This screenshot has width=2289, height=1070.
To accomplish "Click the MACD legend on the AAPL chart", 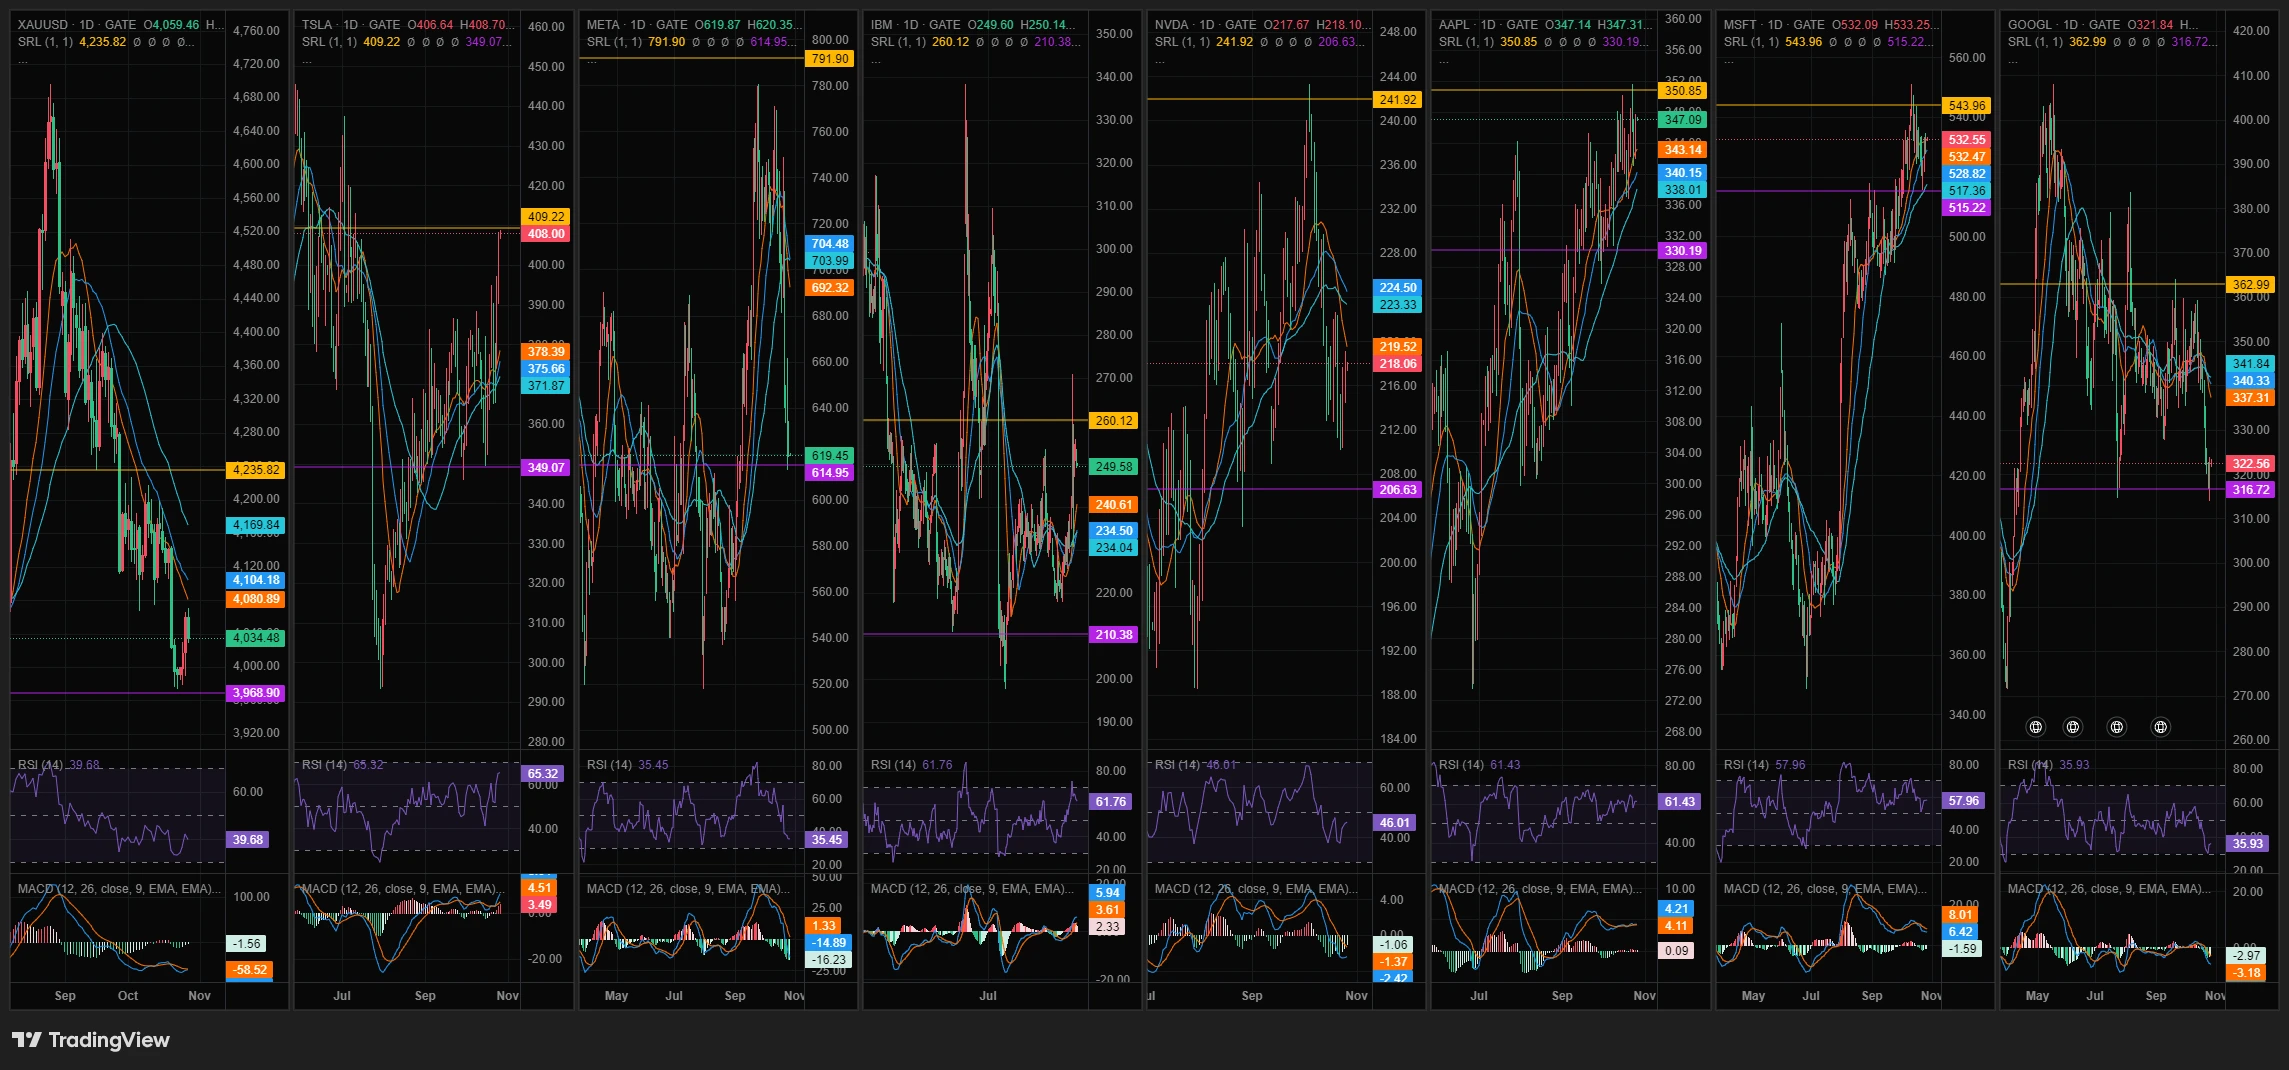I will pos(1540,889).
